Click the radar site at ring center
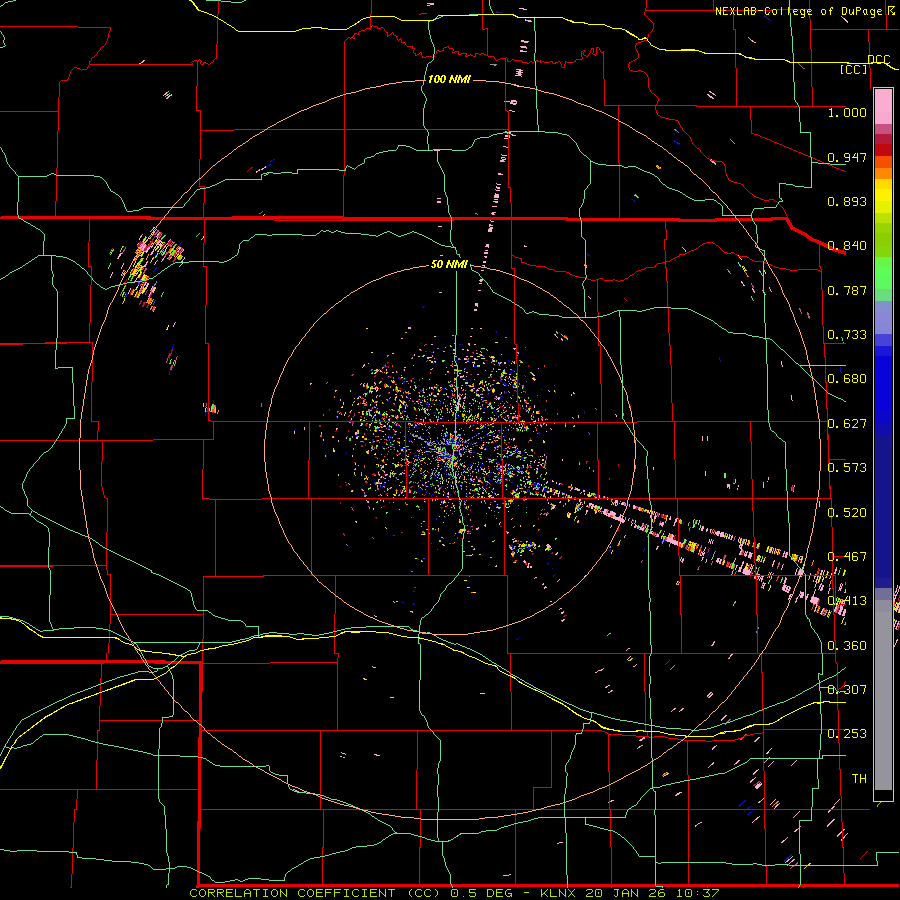900x900 pixels. [x=452, y=451]
